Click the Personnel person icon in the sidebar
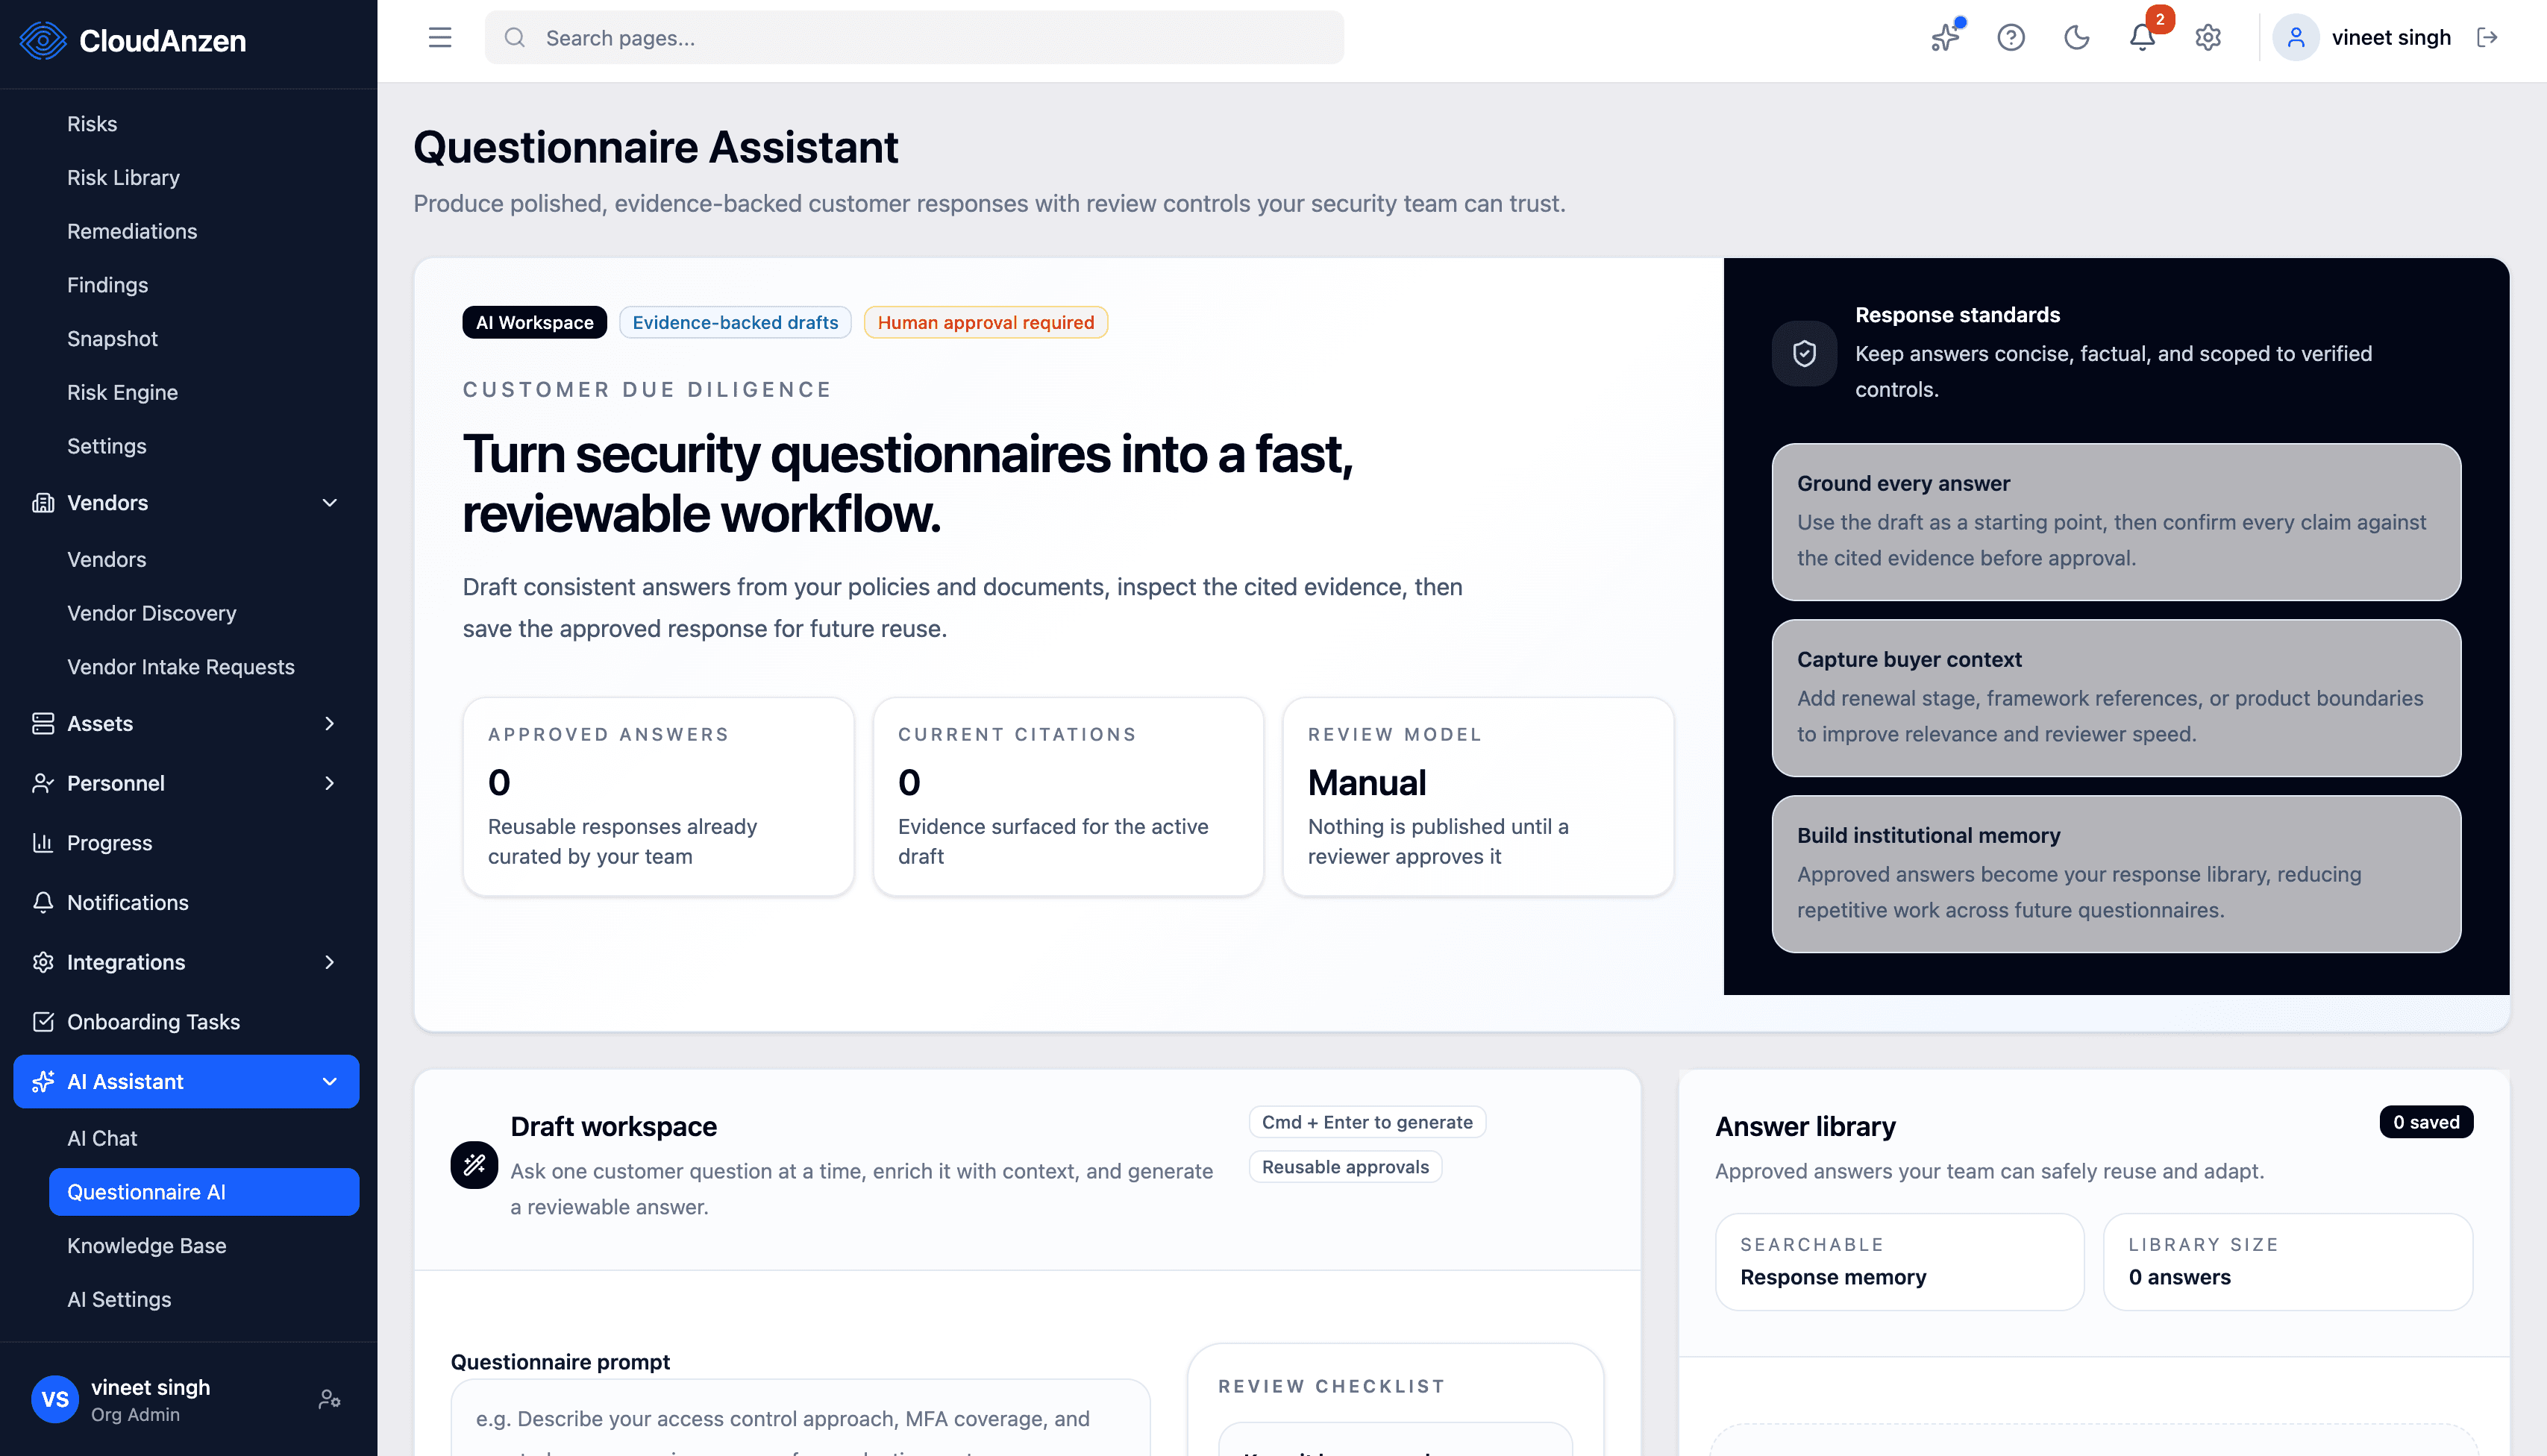 (43, 783)
